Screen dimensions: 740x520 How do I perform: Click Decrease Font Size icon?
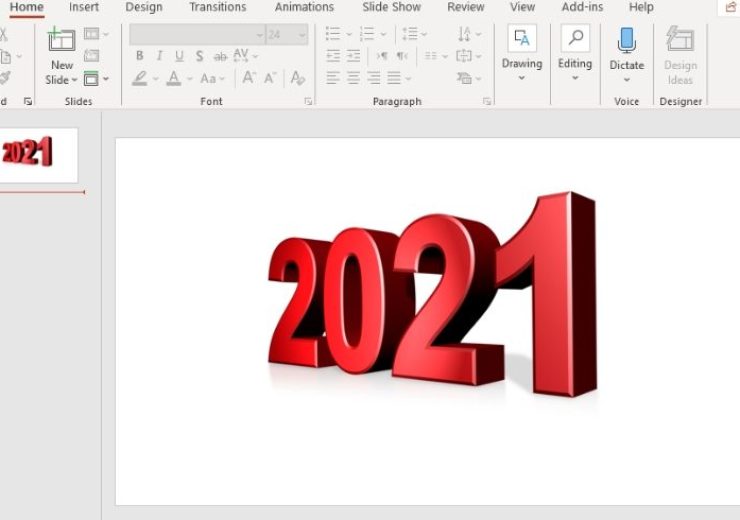270,78
